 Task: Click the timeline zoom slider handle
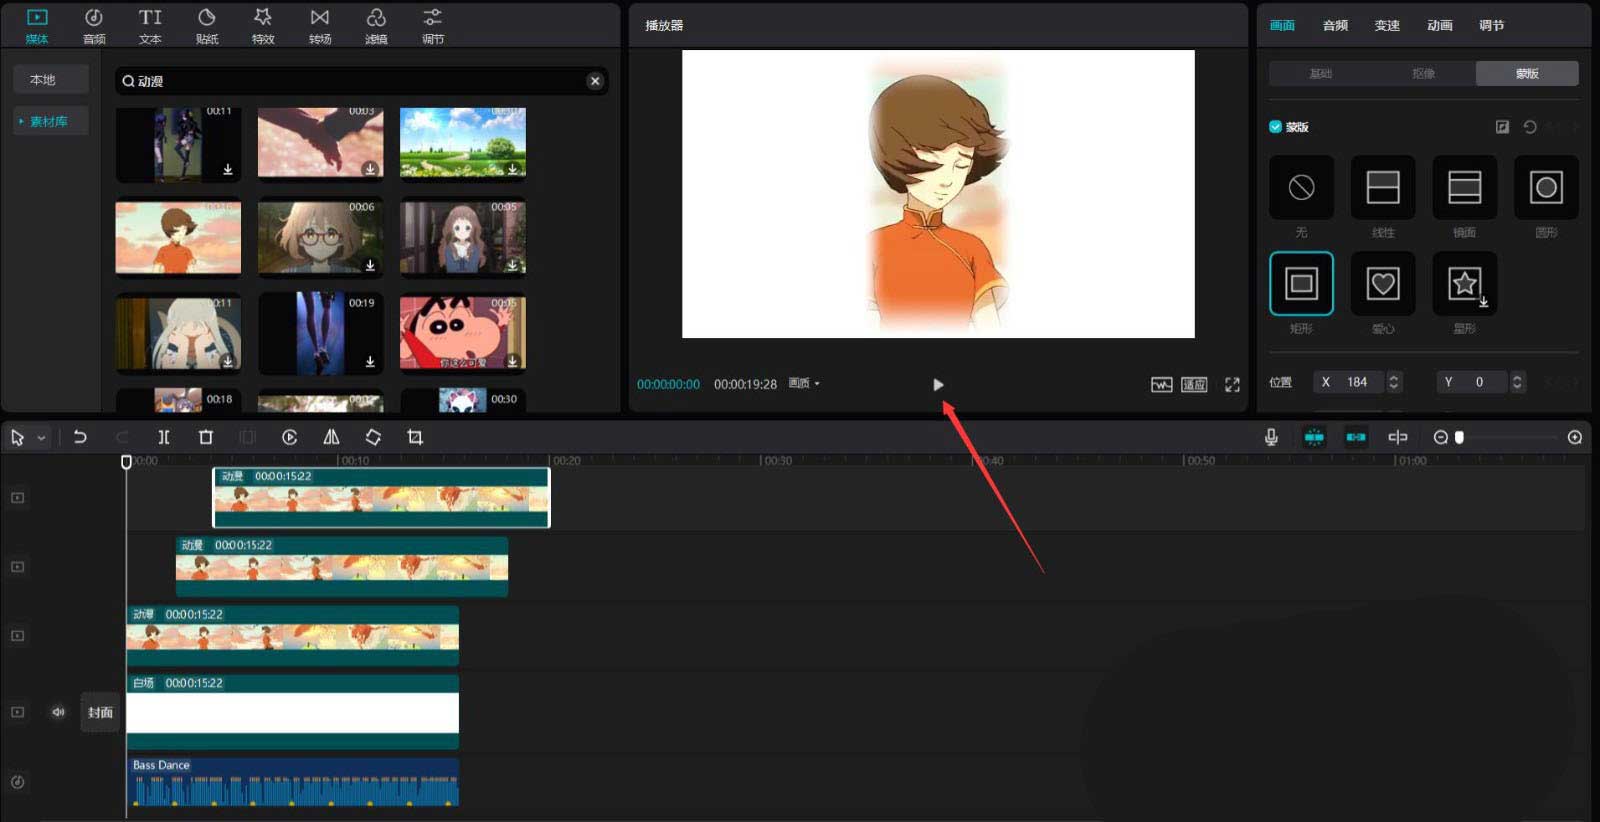coord(1459,437)
